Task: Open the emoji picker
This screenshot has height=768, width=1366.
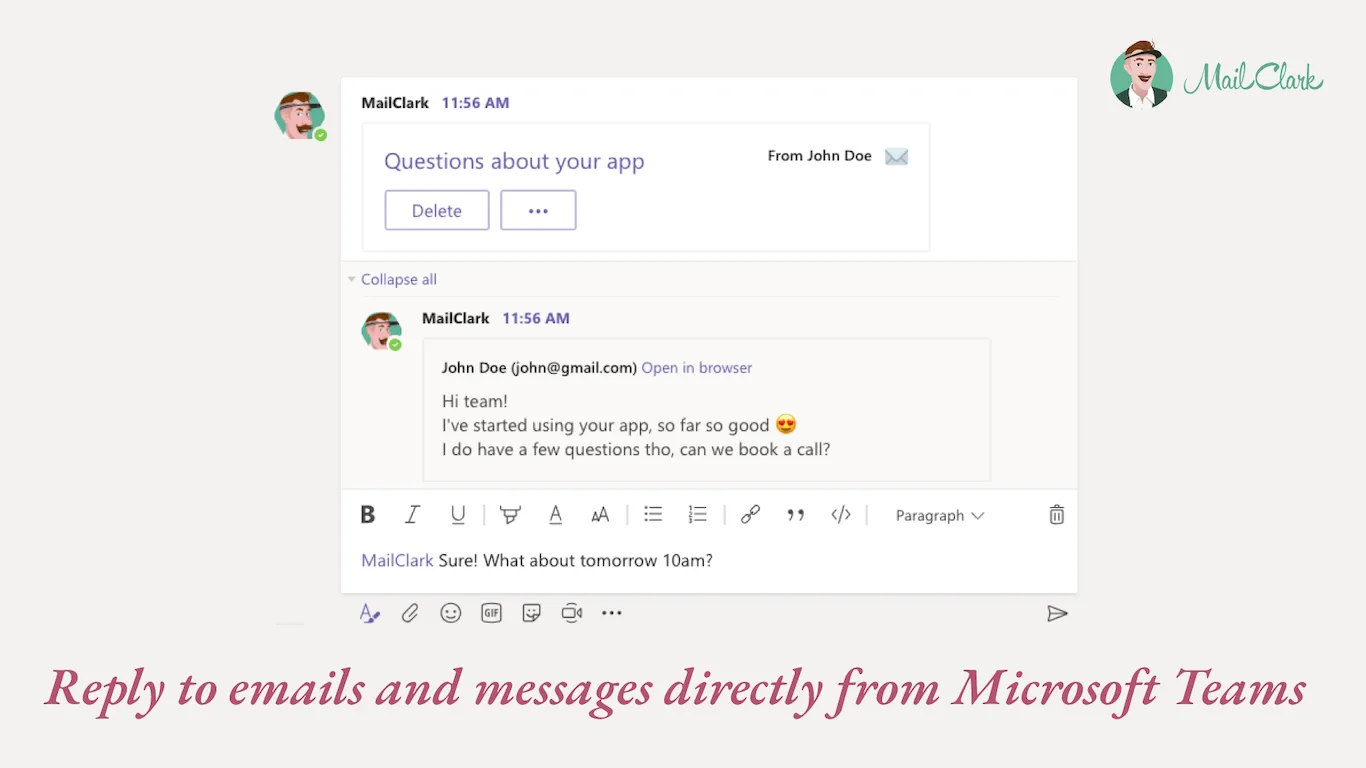Action: tap(451, 613)
